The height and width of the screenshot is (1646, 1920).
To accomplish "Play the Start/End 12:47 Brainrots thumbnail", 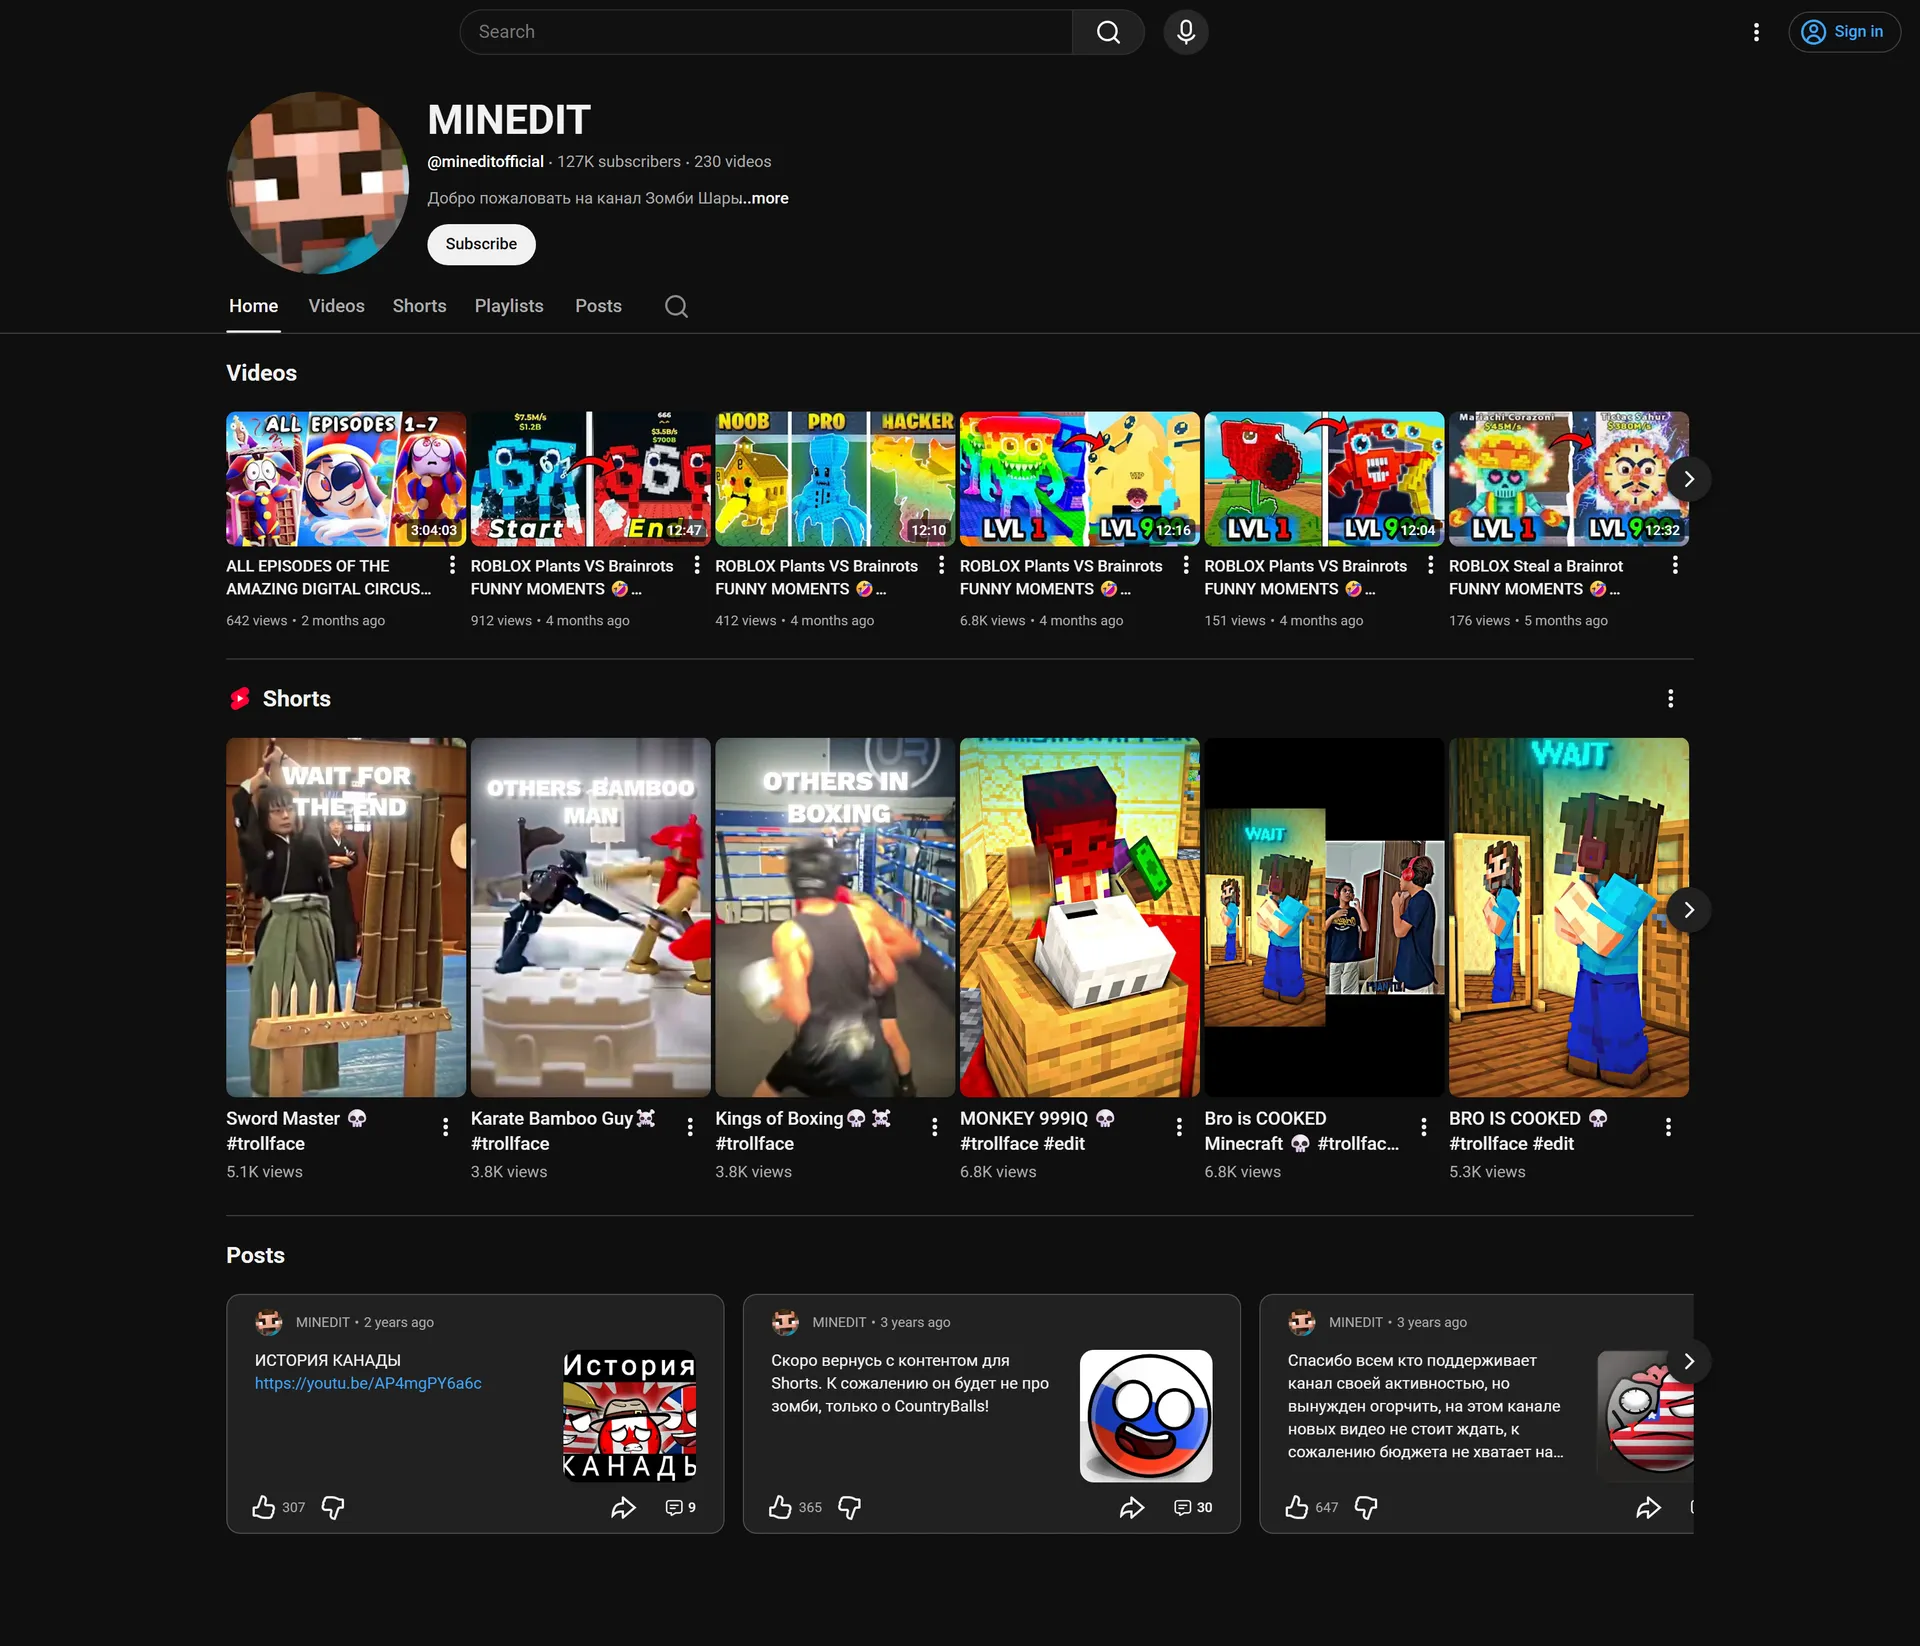I will (x=591, y=479).
